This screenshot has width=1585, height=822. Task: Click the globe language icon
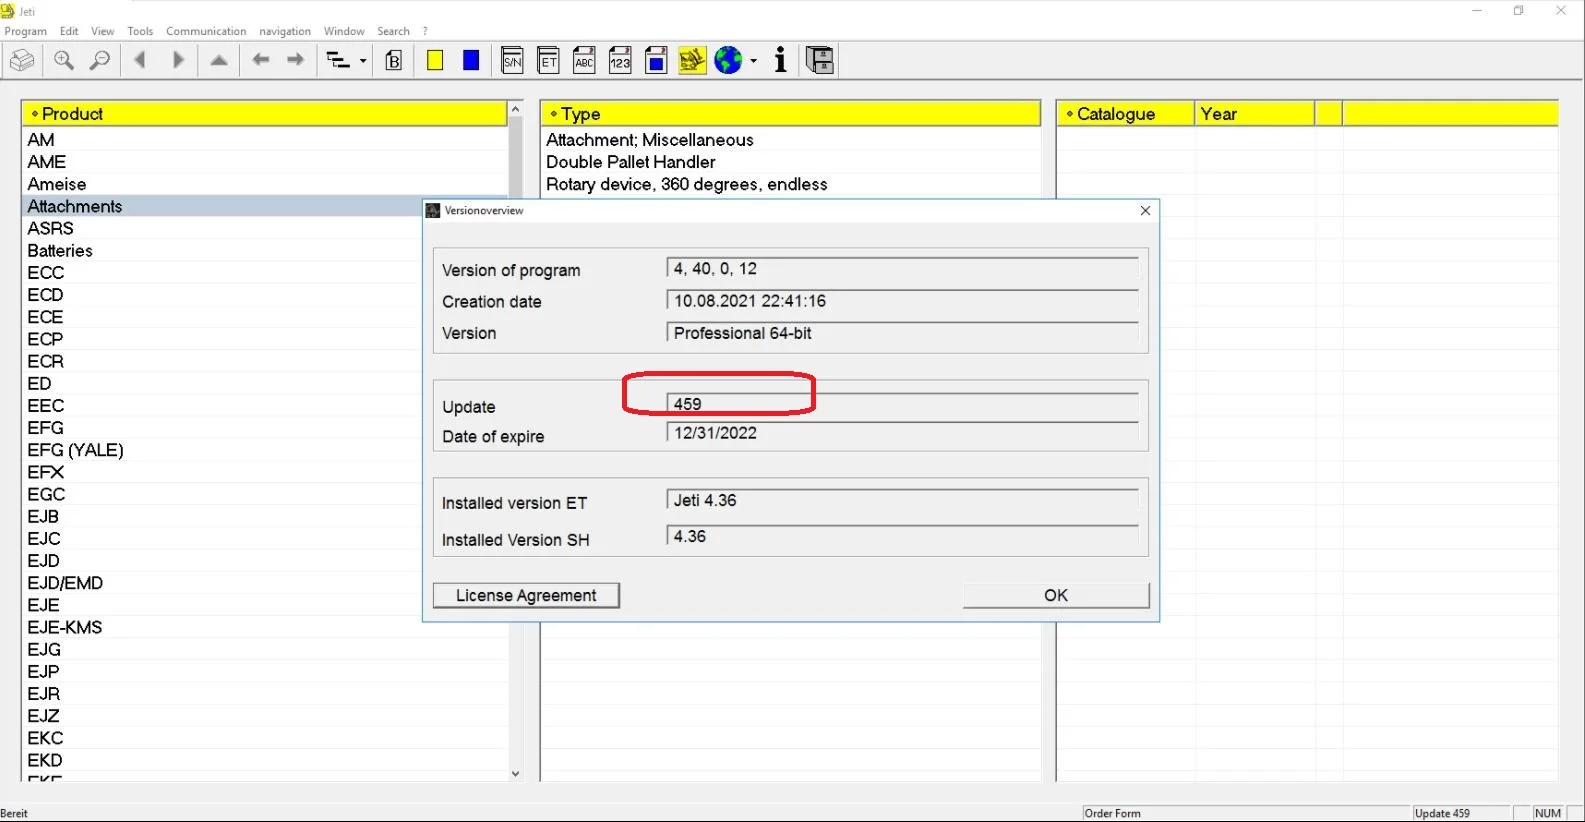(x=728, y=61)
